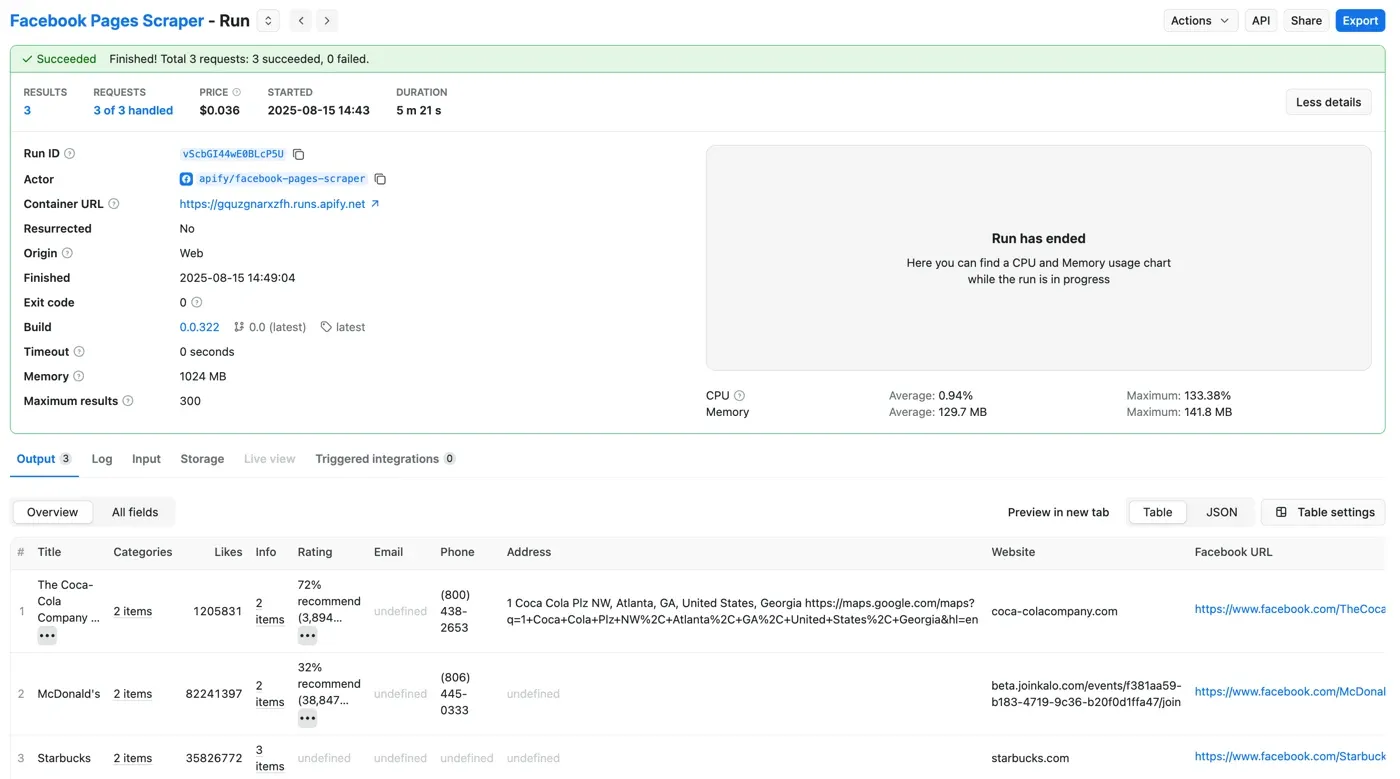Expand Coca-Cola title cell ellipsis
1400x779 pixels.
pyautogui.click(x=47, y=636)
